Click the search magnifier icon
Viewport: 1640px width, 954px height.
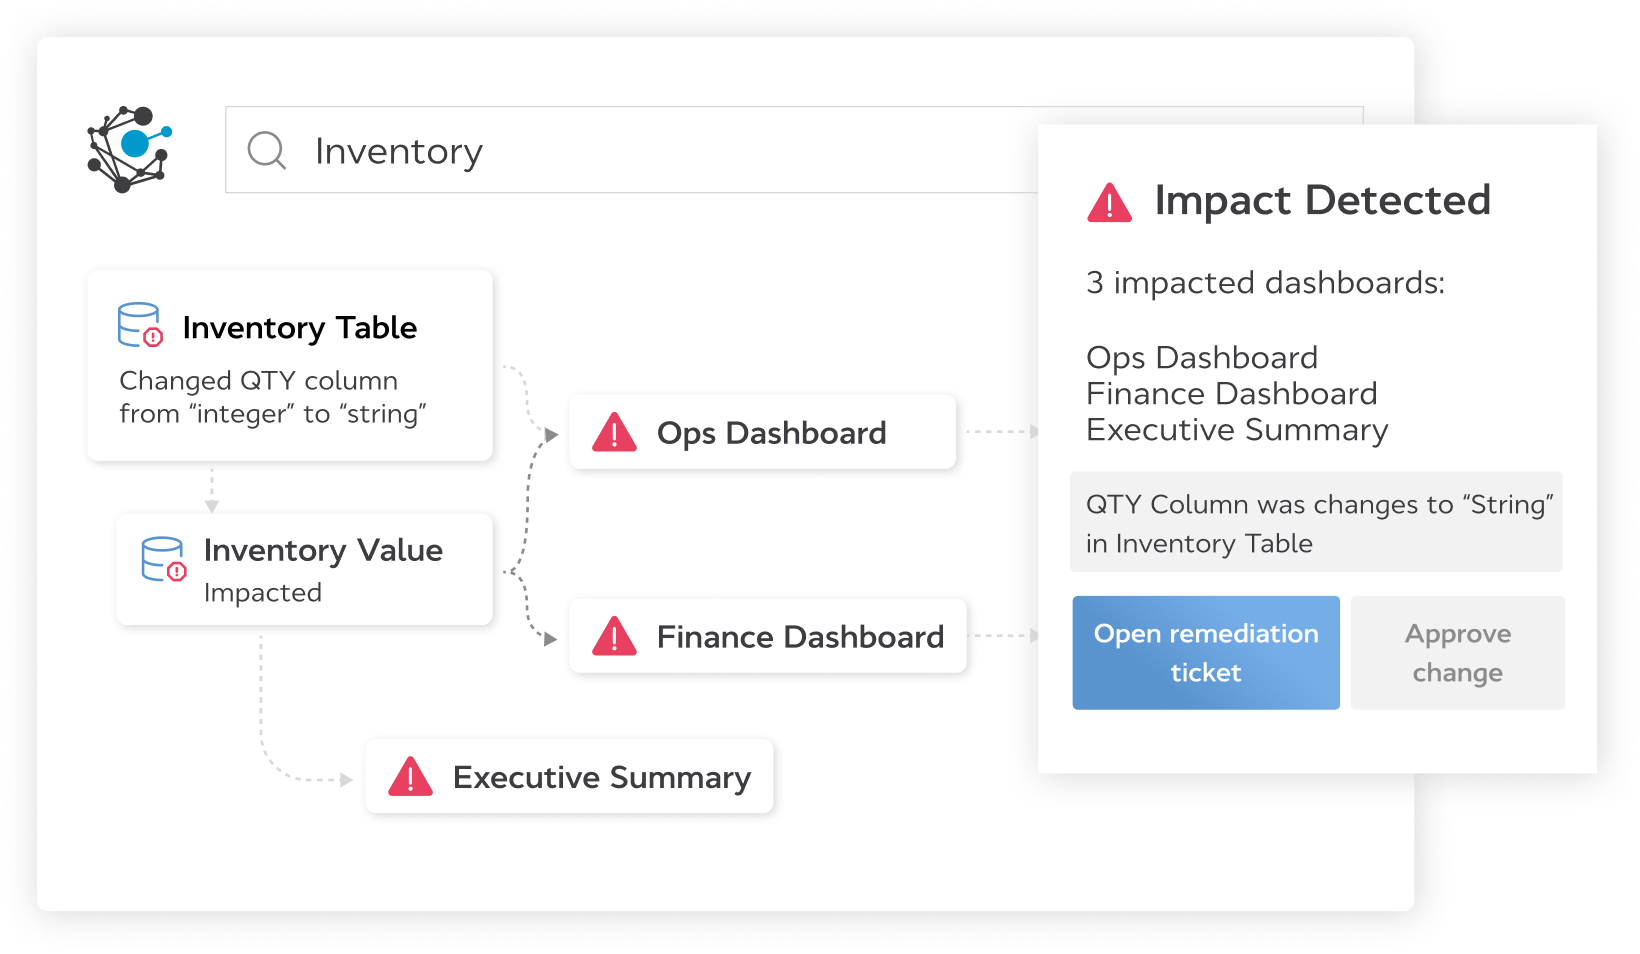coord(267,151)
